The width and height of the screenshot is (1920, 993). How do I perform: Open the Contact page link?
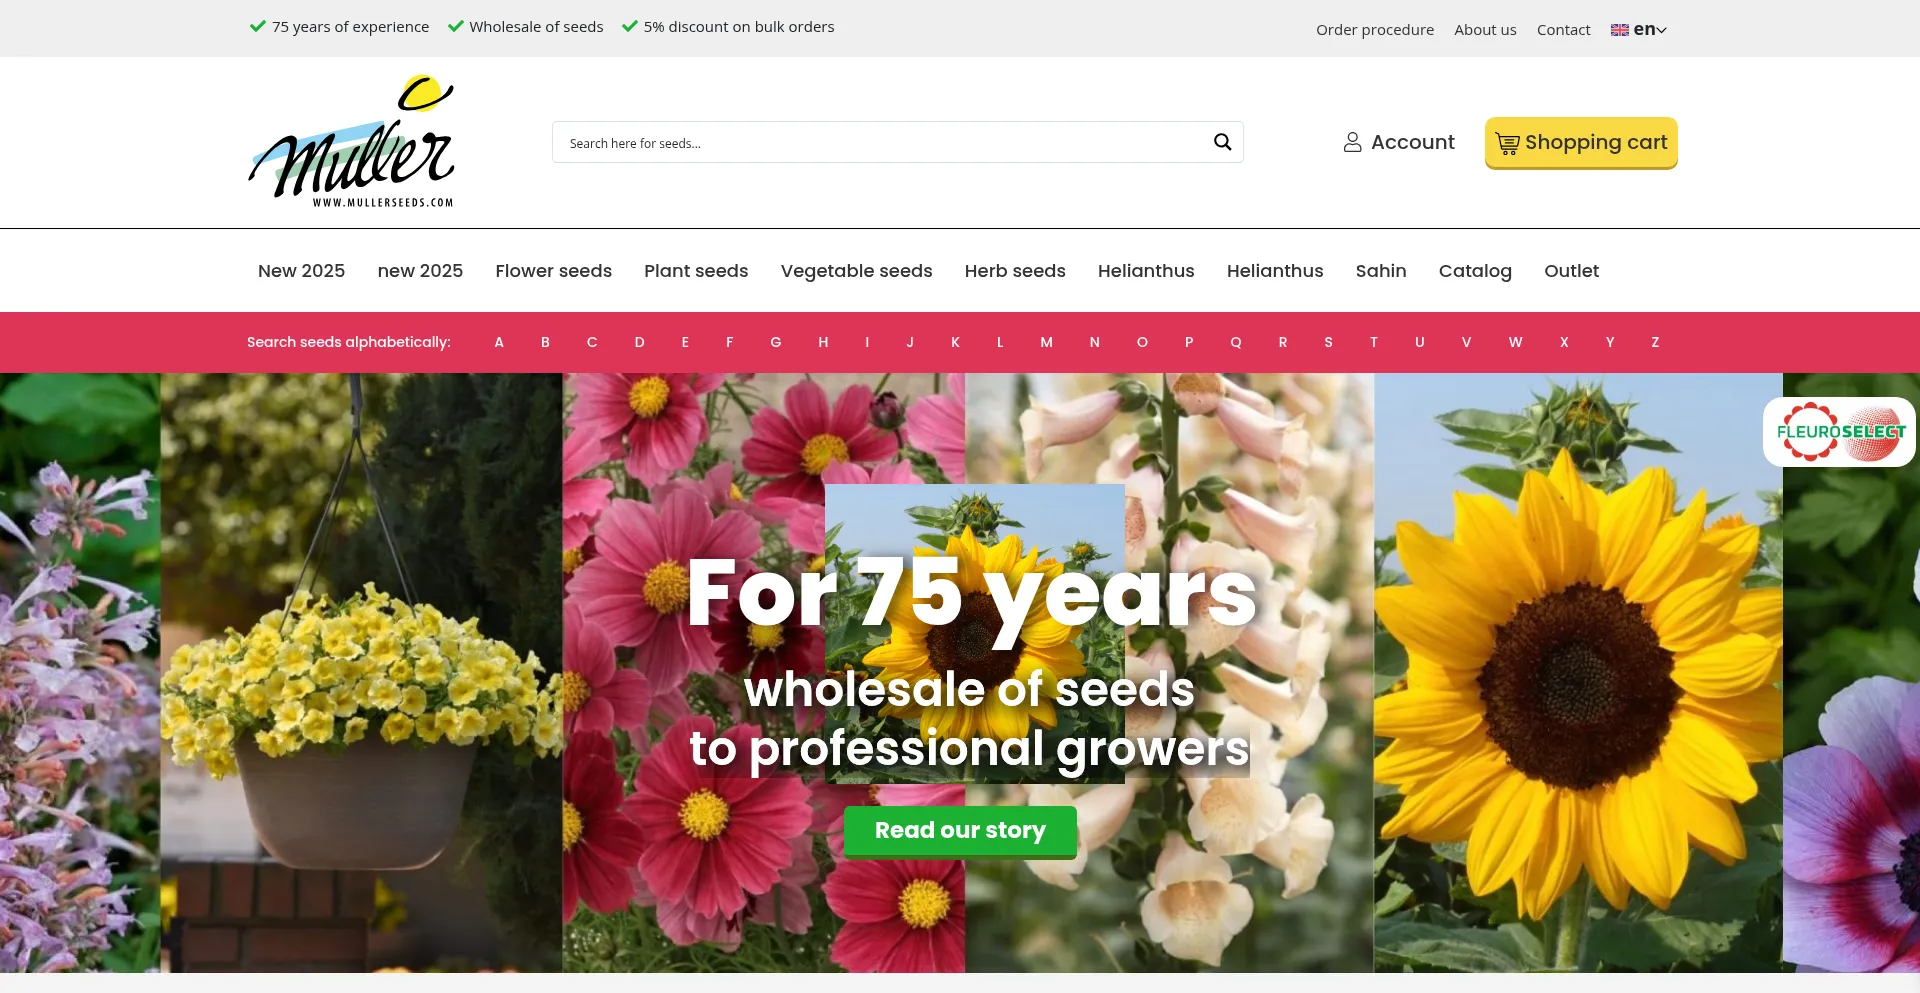coord(1563,30)
